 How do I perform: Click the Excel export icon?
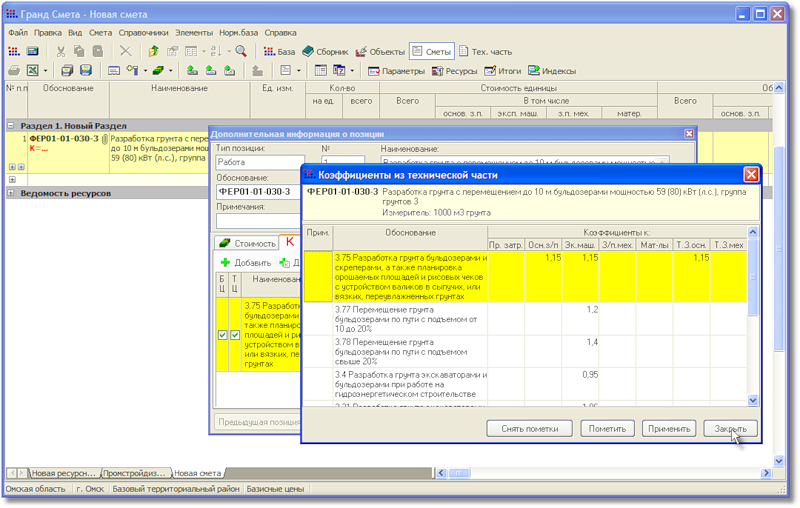pyautogui.click(x=33, y=71)
